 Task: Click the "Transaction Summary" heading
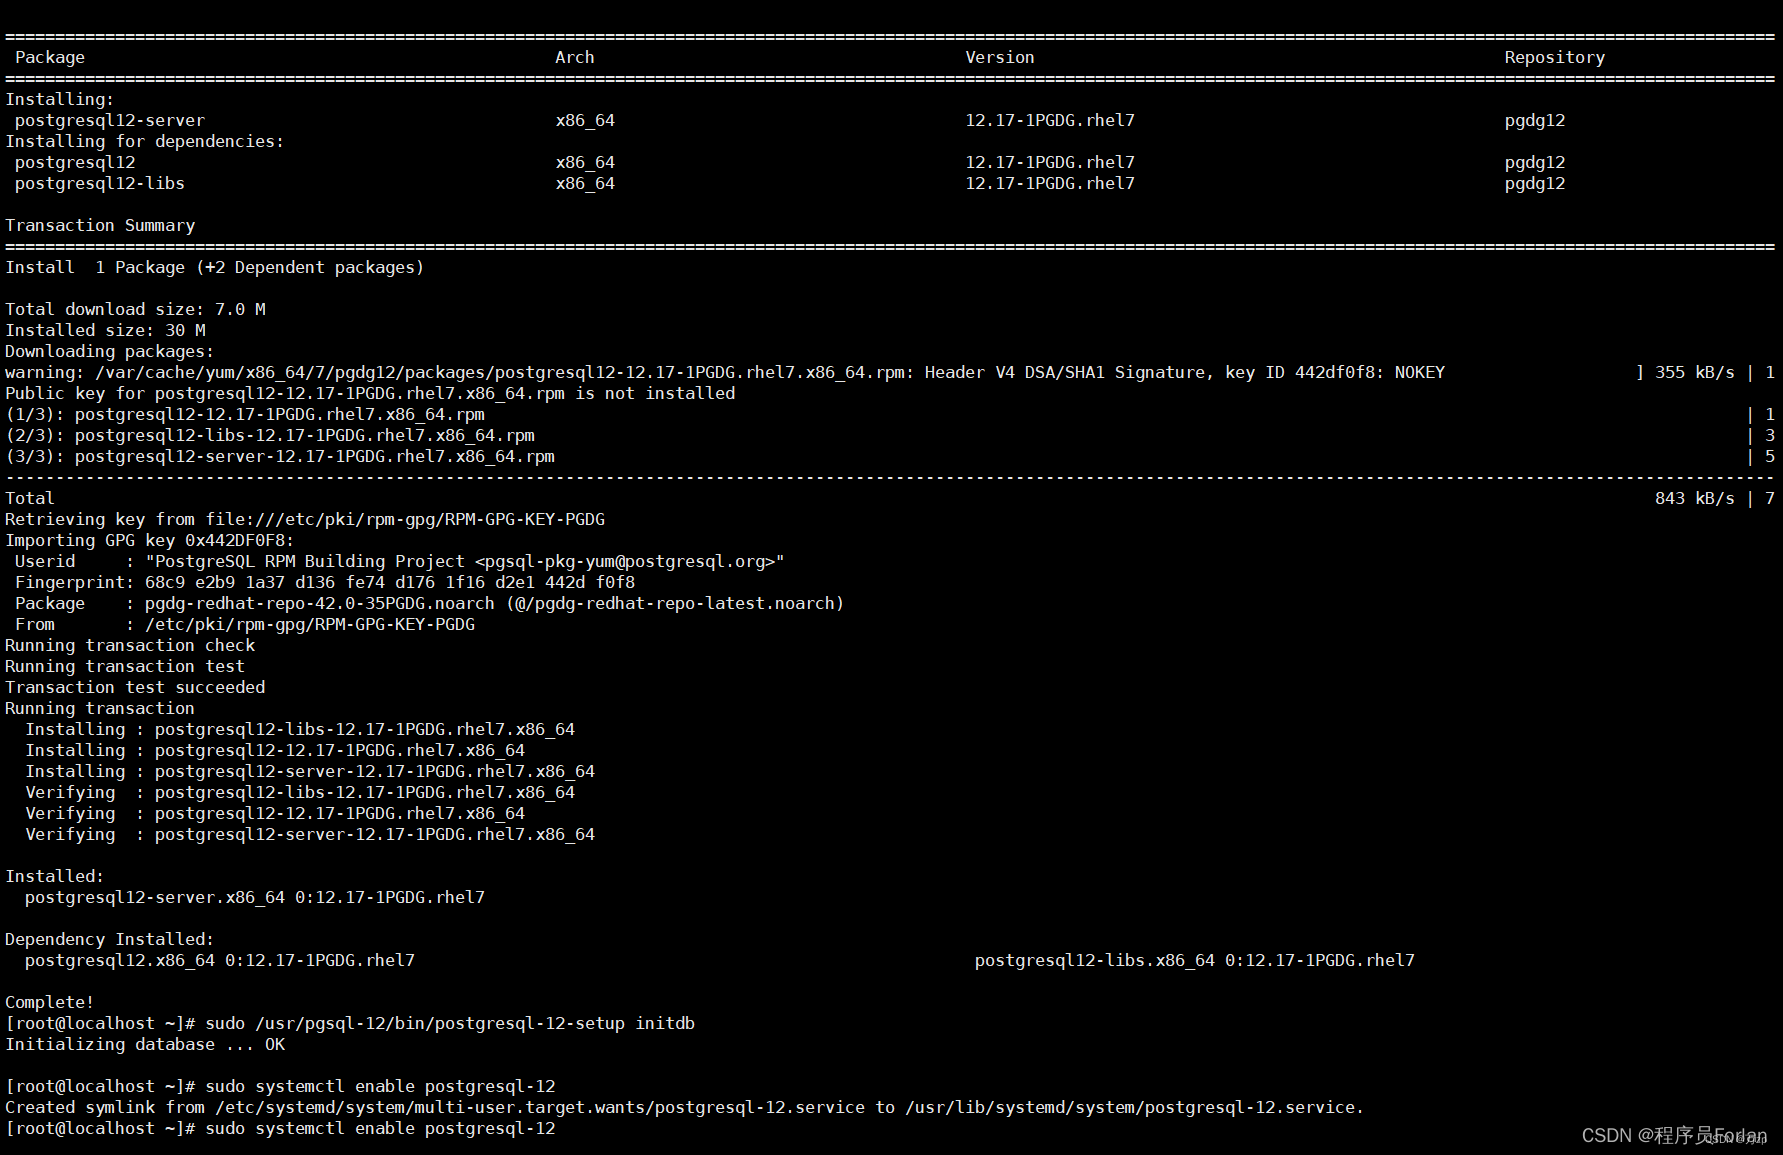(x=100, y=225)
